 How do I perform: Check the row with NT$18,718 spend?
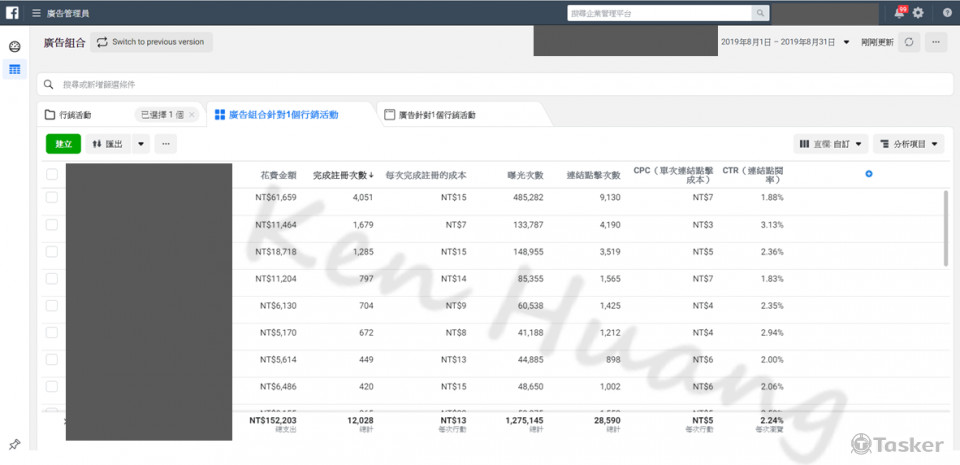52,251
